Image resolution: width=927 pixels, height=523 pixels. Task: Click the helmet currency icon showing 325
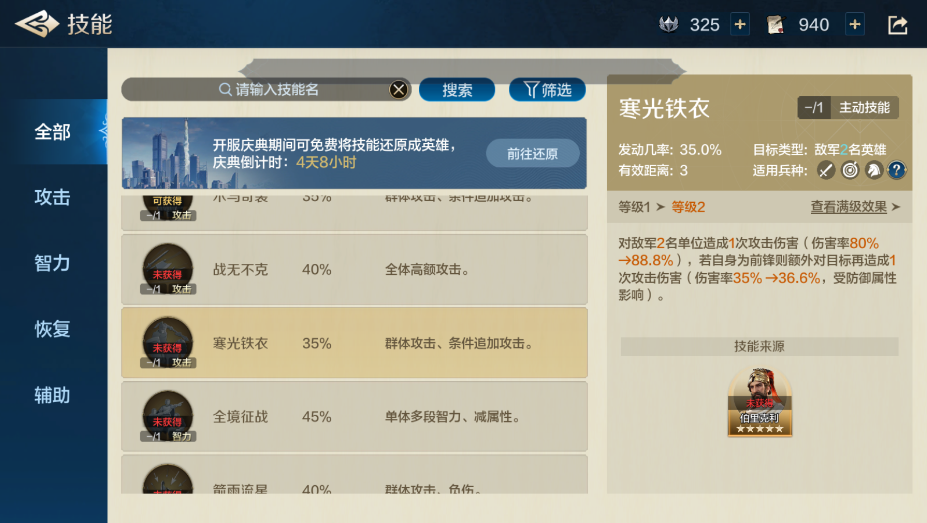(669, 25)
